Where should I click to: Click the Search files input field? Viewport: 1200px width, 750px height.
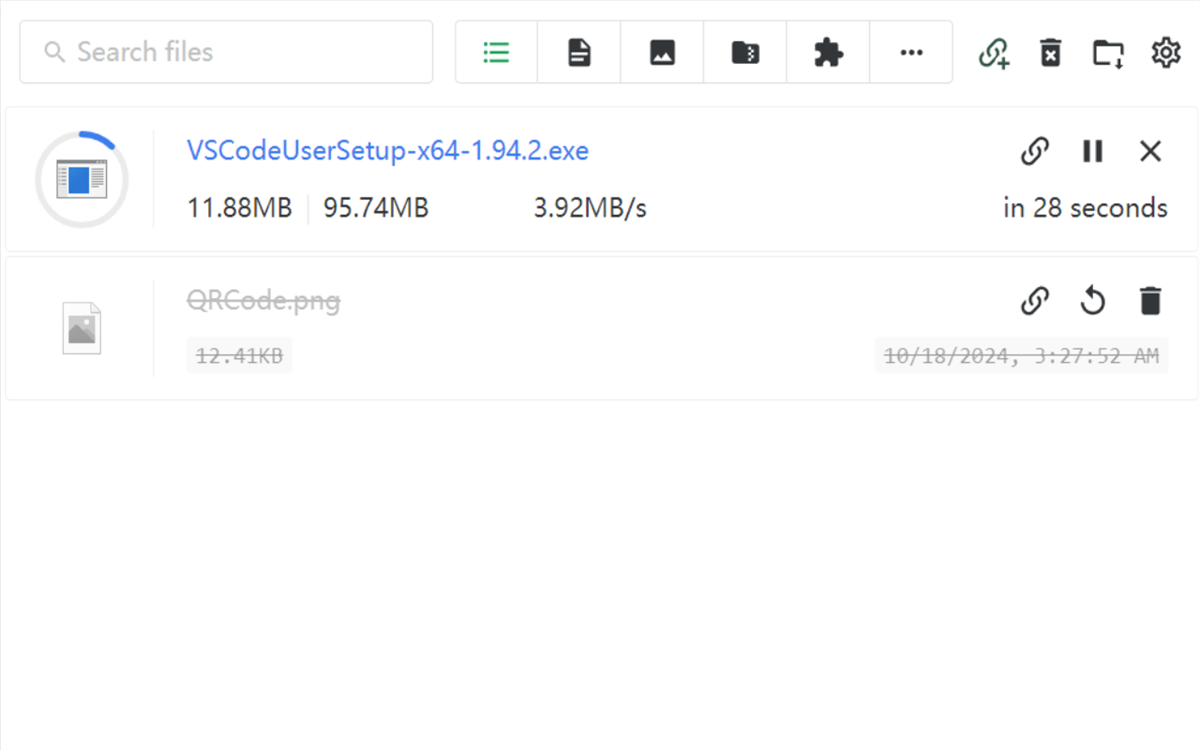[226, 52]
